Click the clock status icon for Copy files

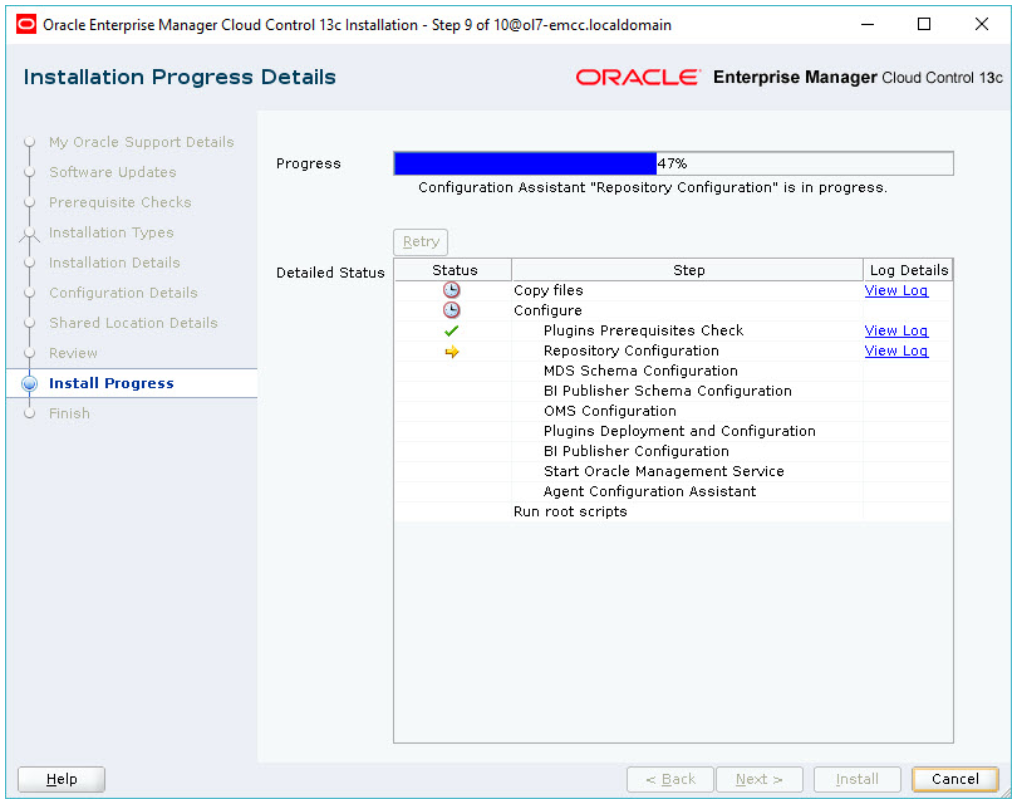pos(451,290)
